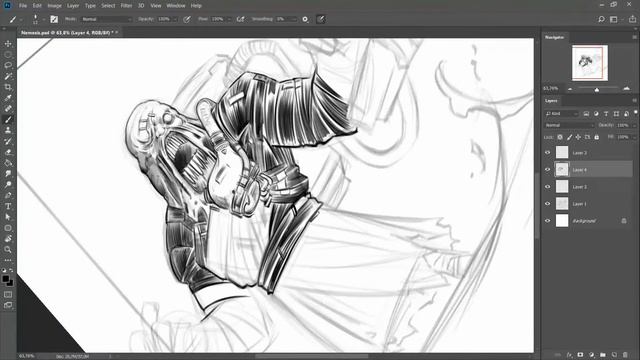This screenshot has width=640, height=360.
Task: Select the History Brush tool
Action: pos(8,141)
